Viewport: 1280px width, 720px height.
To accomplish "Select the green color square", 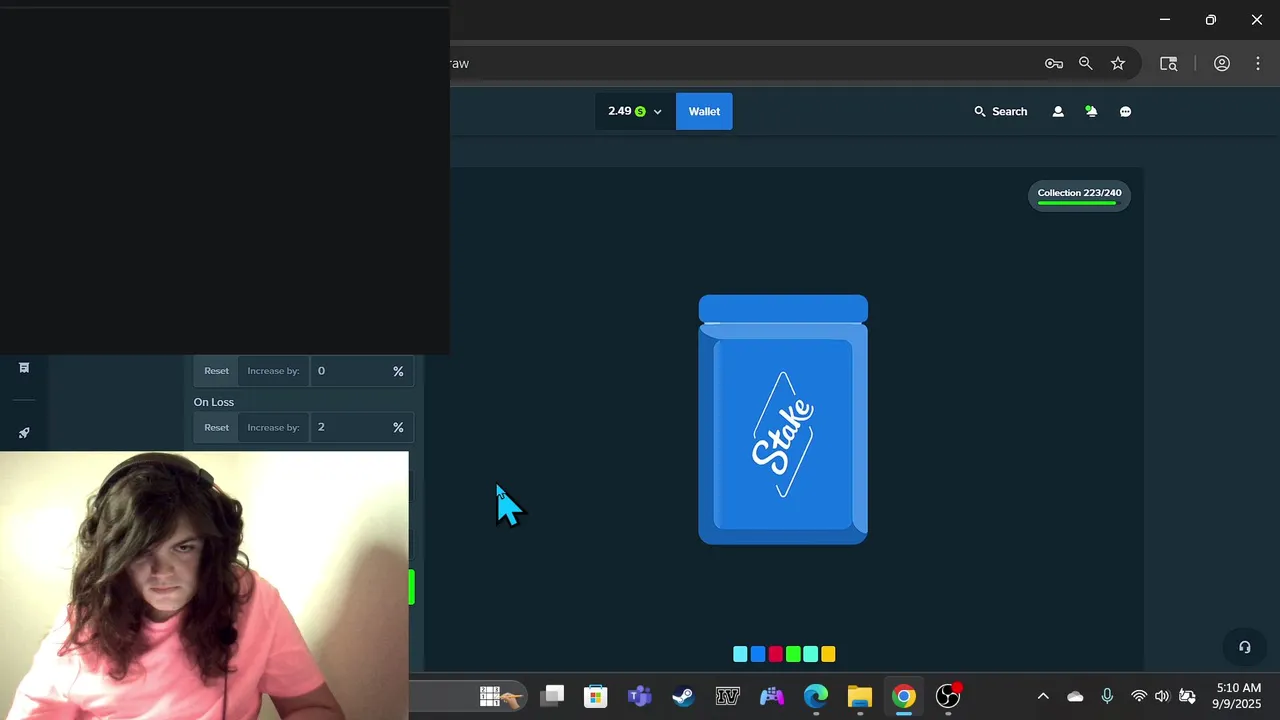I will point(793,654).
